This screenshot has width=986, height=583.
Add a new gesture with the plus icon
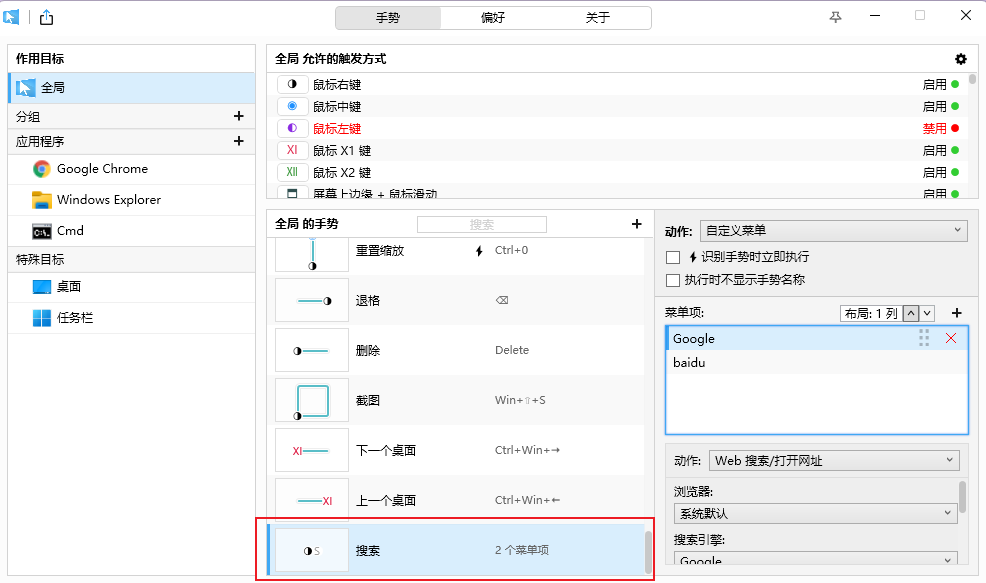coord(636,224)
